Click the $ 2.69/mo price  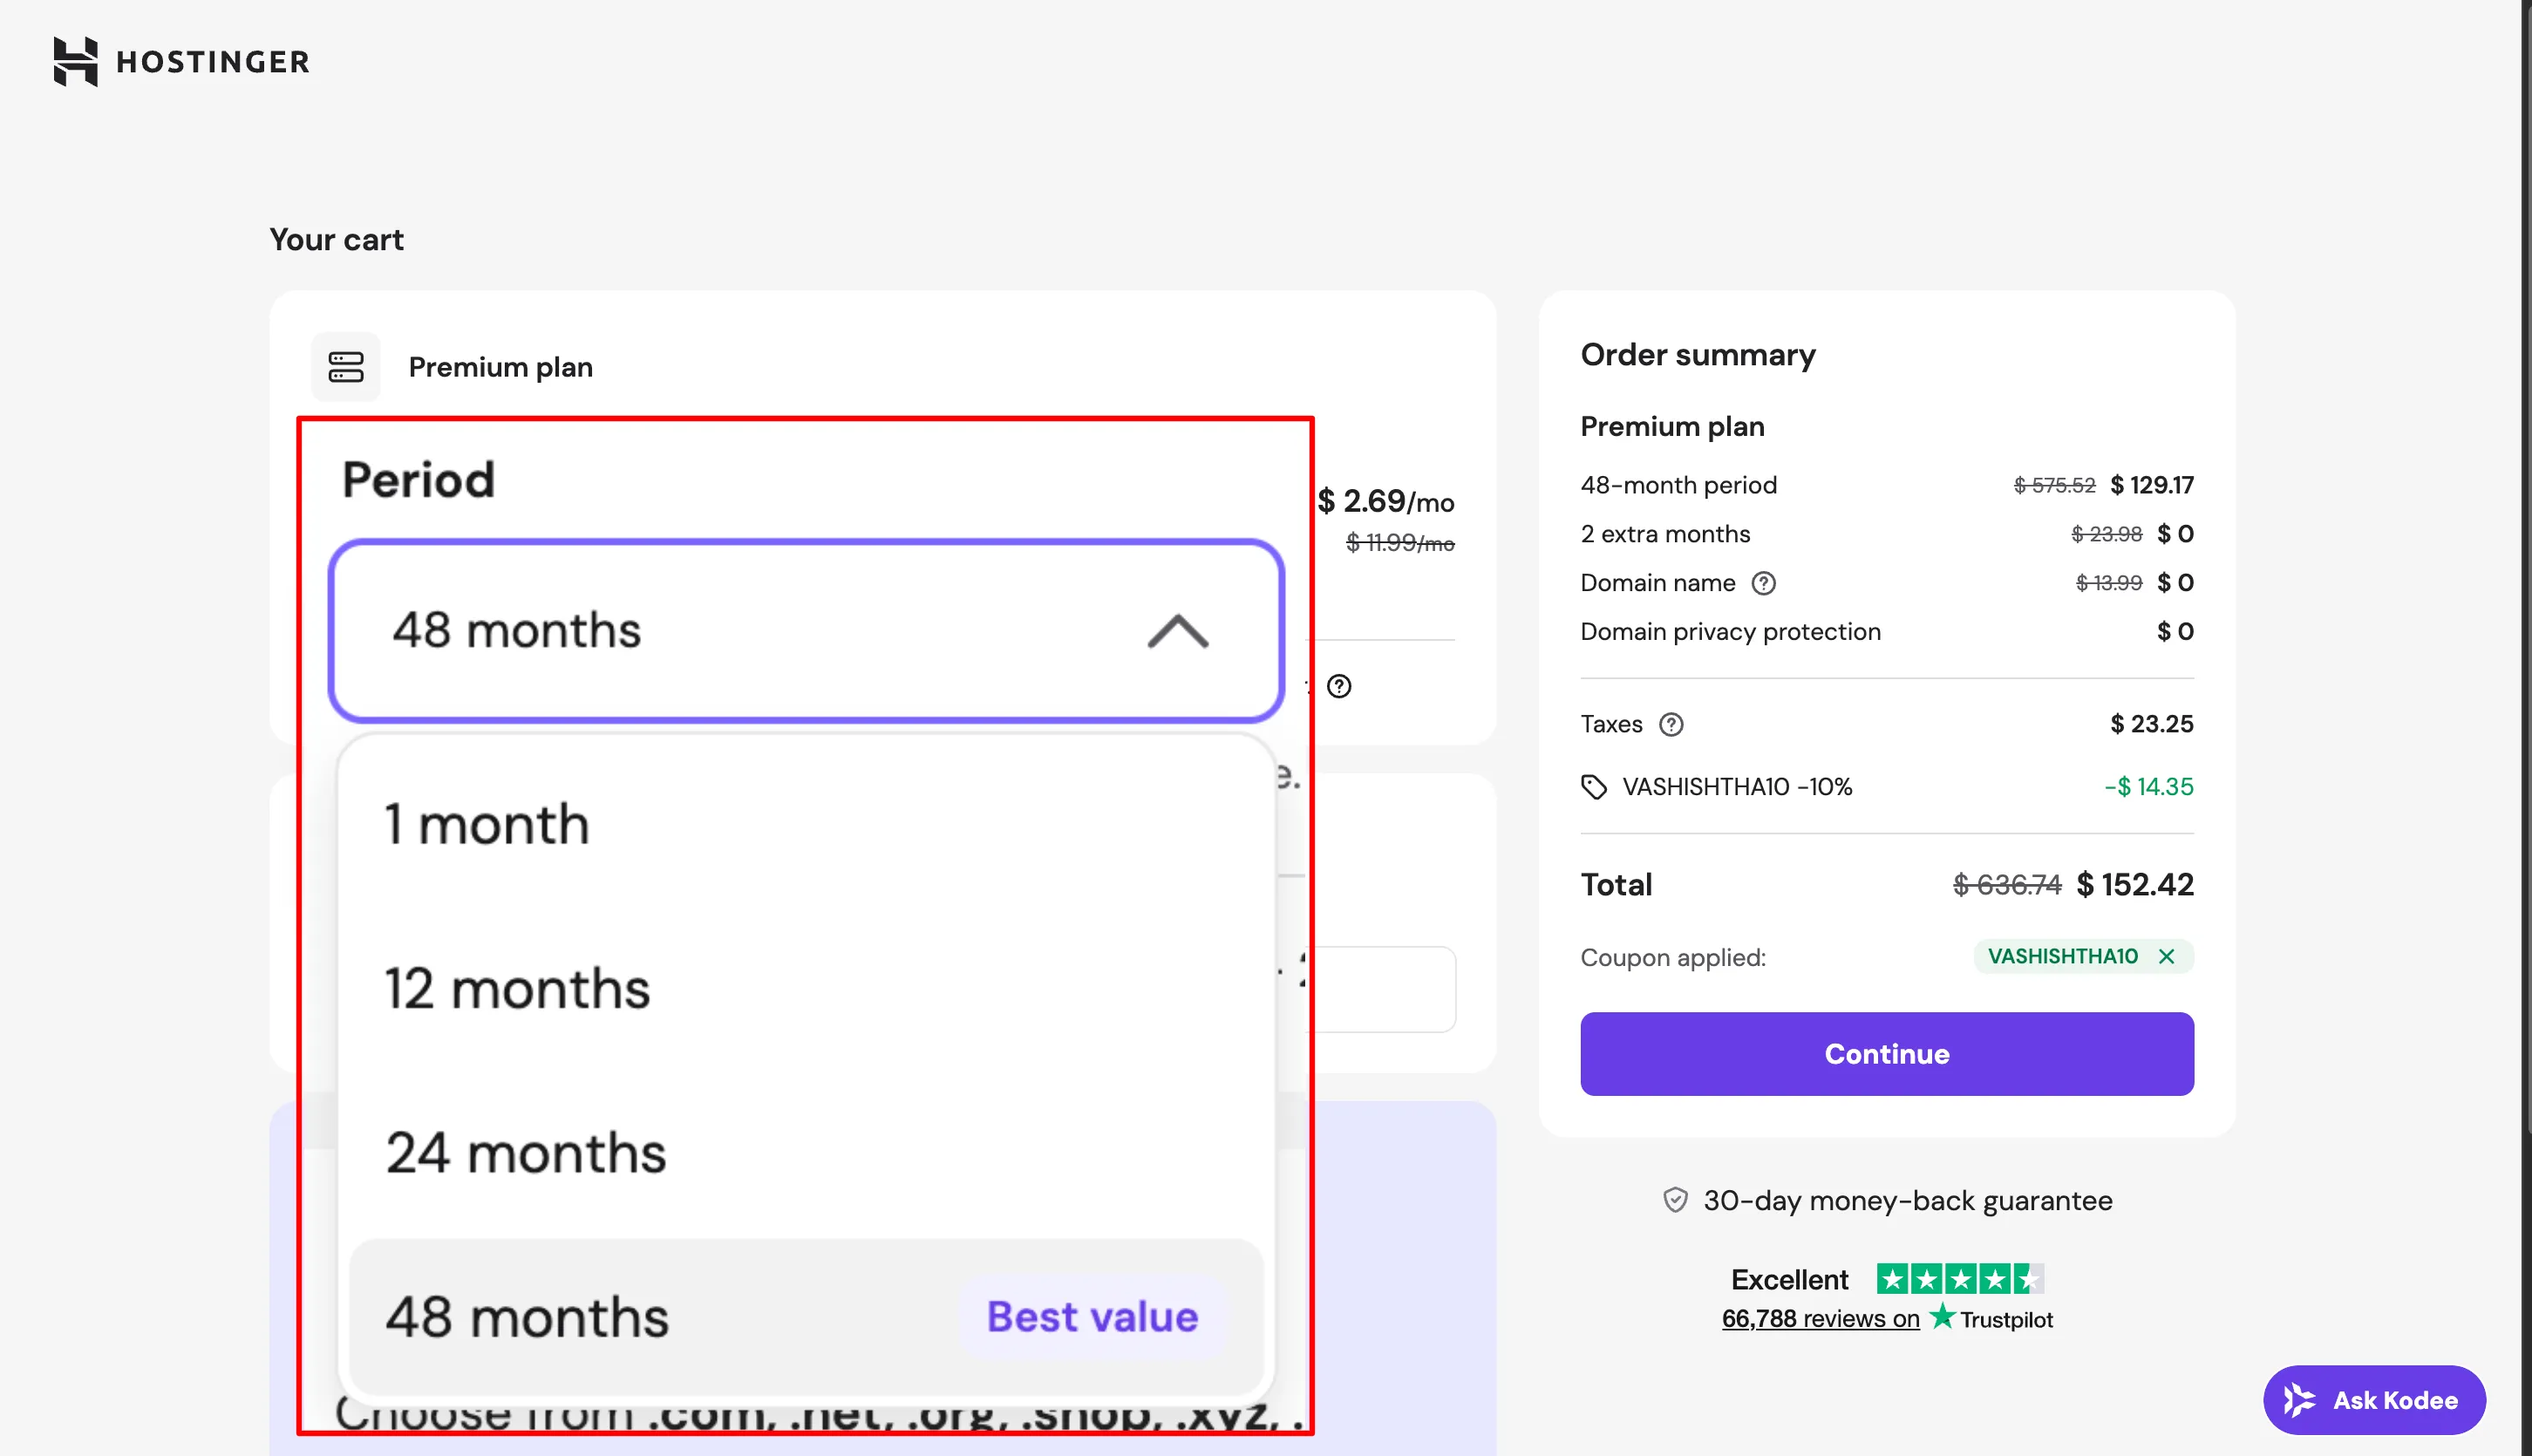click(1386, 501)
